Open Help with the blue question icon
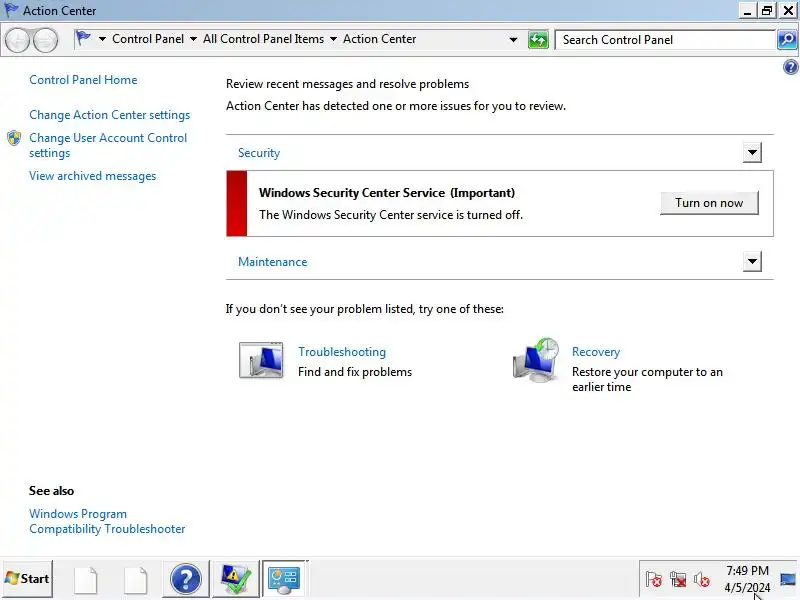 tap(790, 67)
